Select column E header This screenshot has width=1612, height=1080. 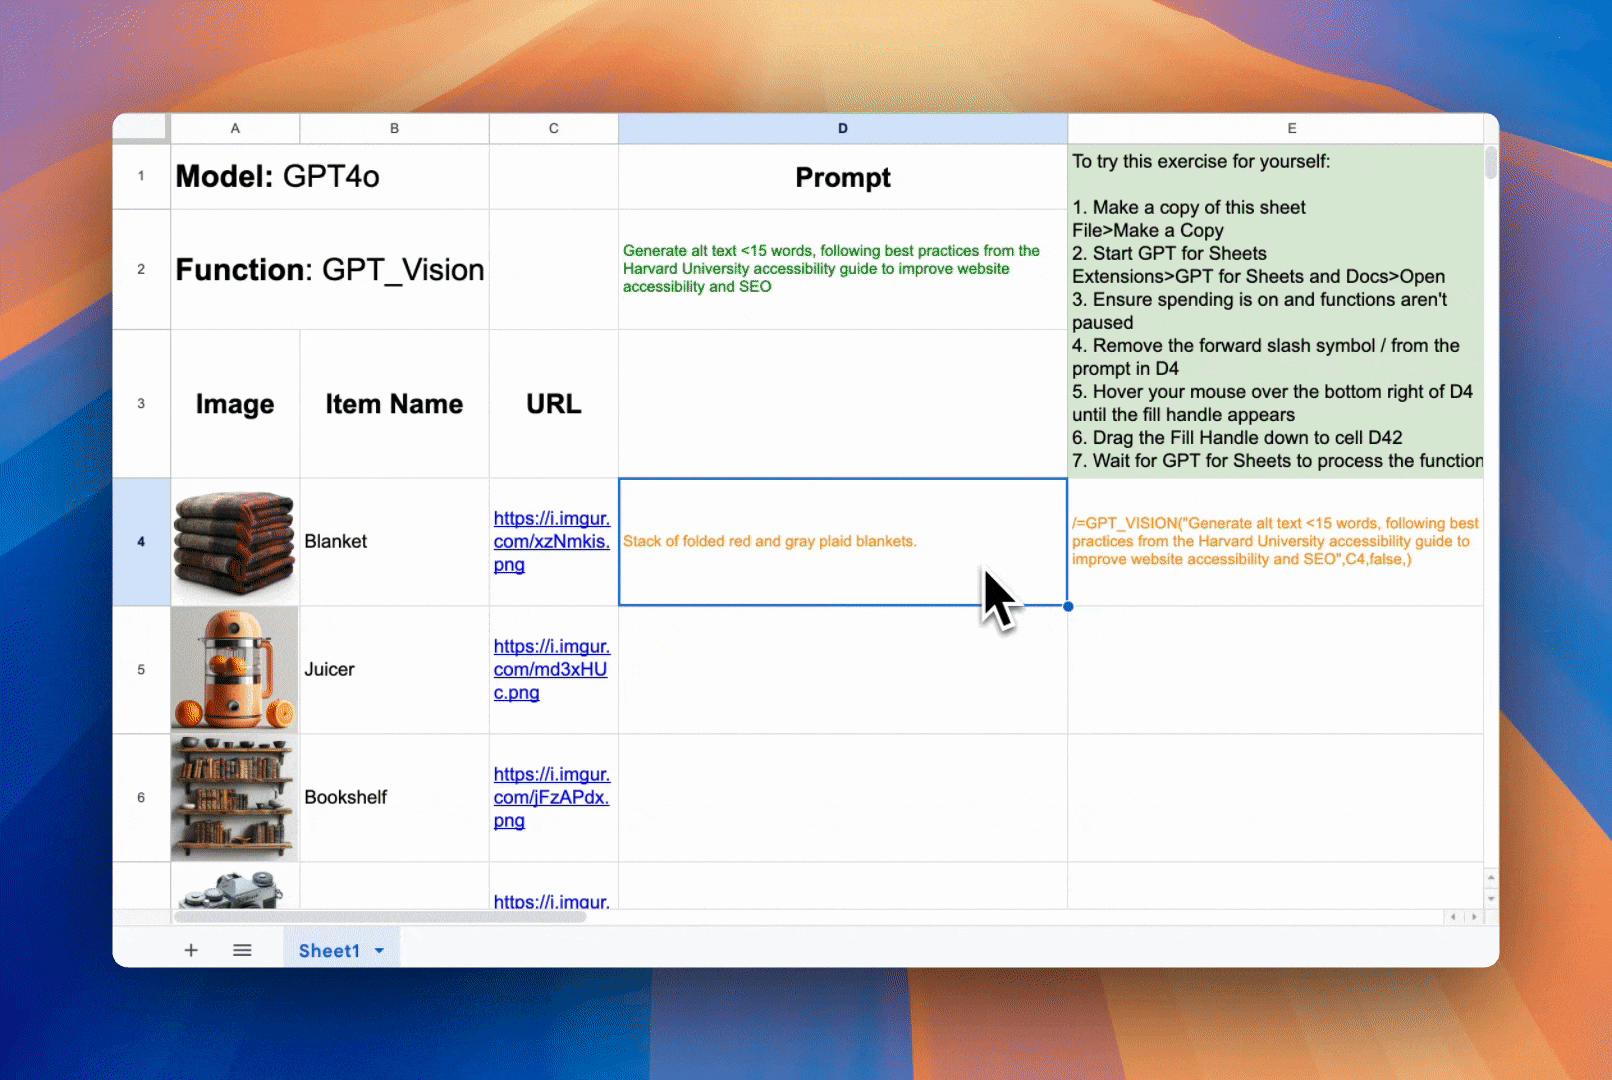click(x=1291, y=128)
